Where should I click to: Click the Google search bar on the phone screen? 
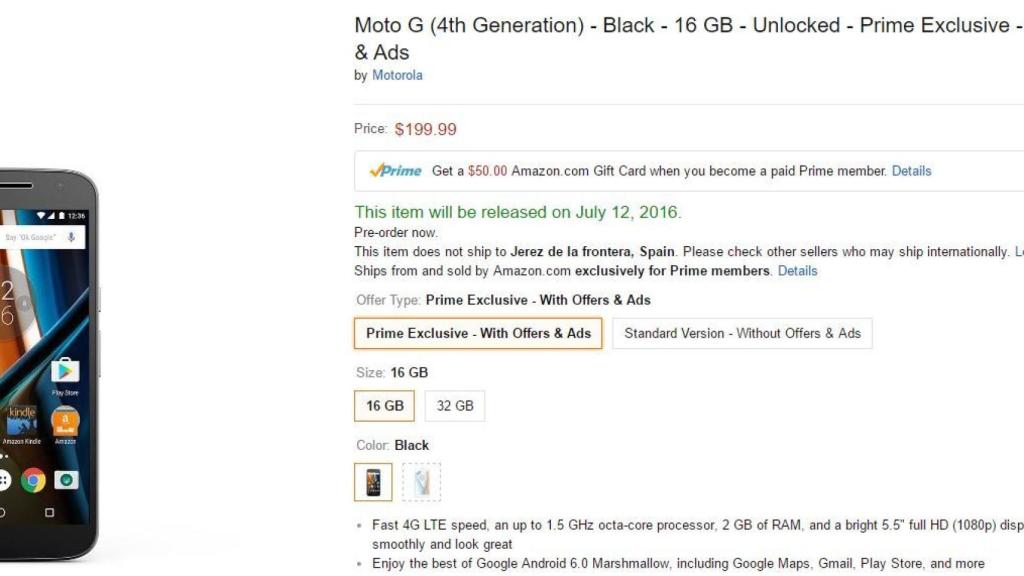coord(35,237)
